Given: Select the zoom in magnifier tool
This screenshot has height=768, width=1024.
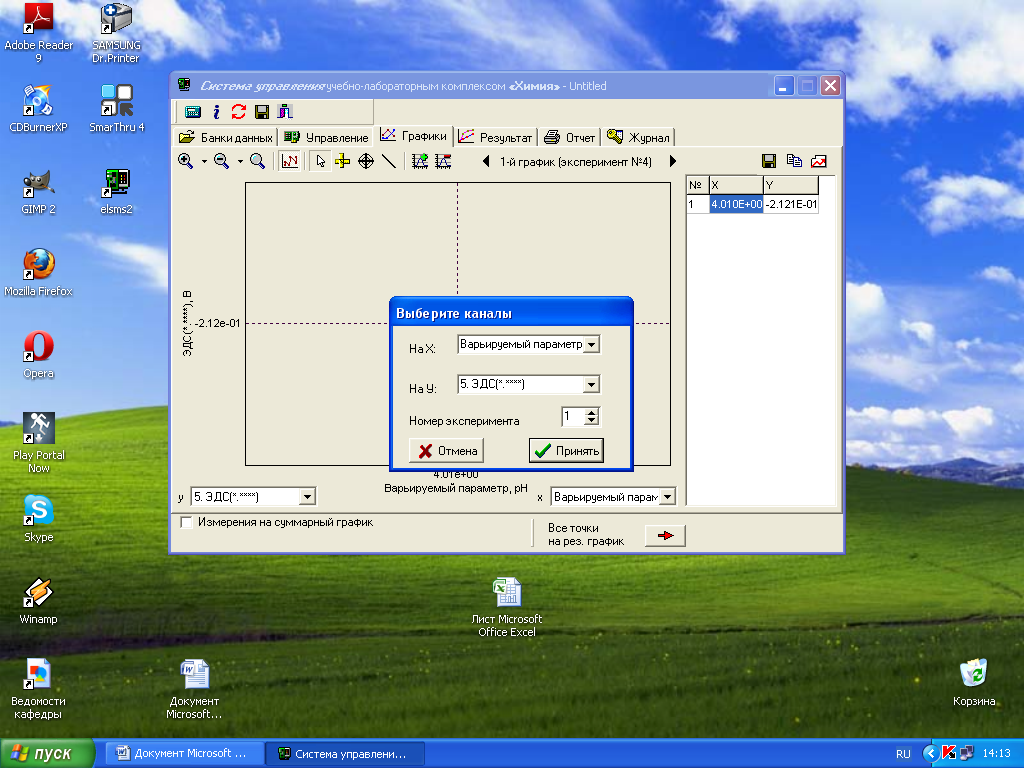Looking at the screenshot, I should tap(185, 161).
